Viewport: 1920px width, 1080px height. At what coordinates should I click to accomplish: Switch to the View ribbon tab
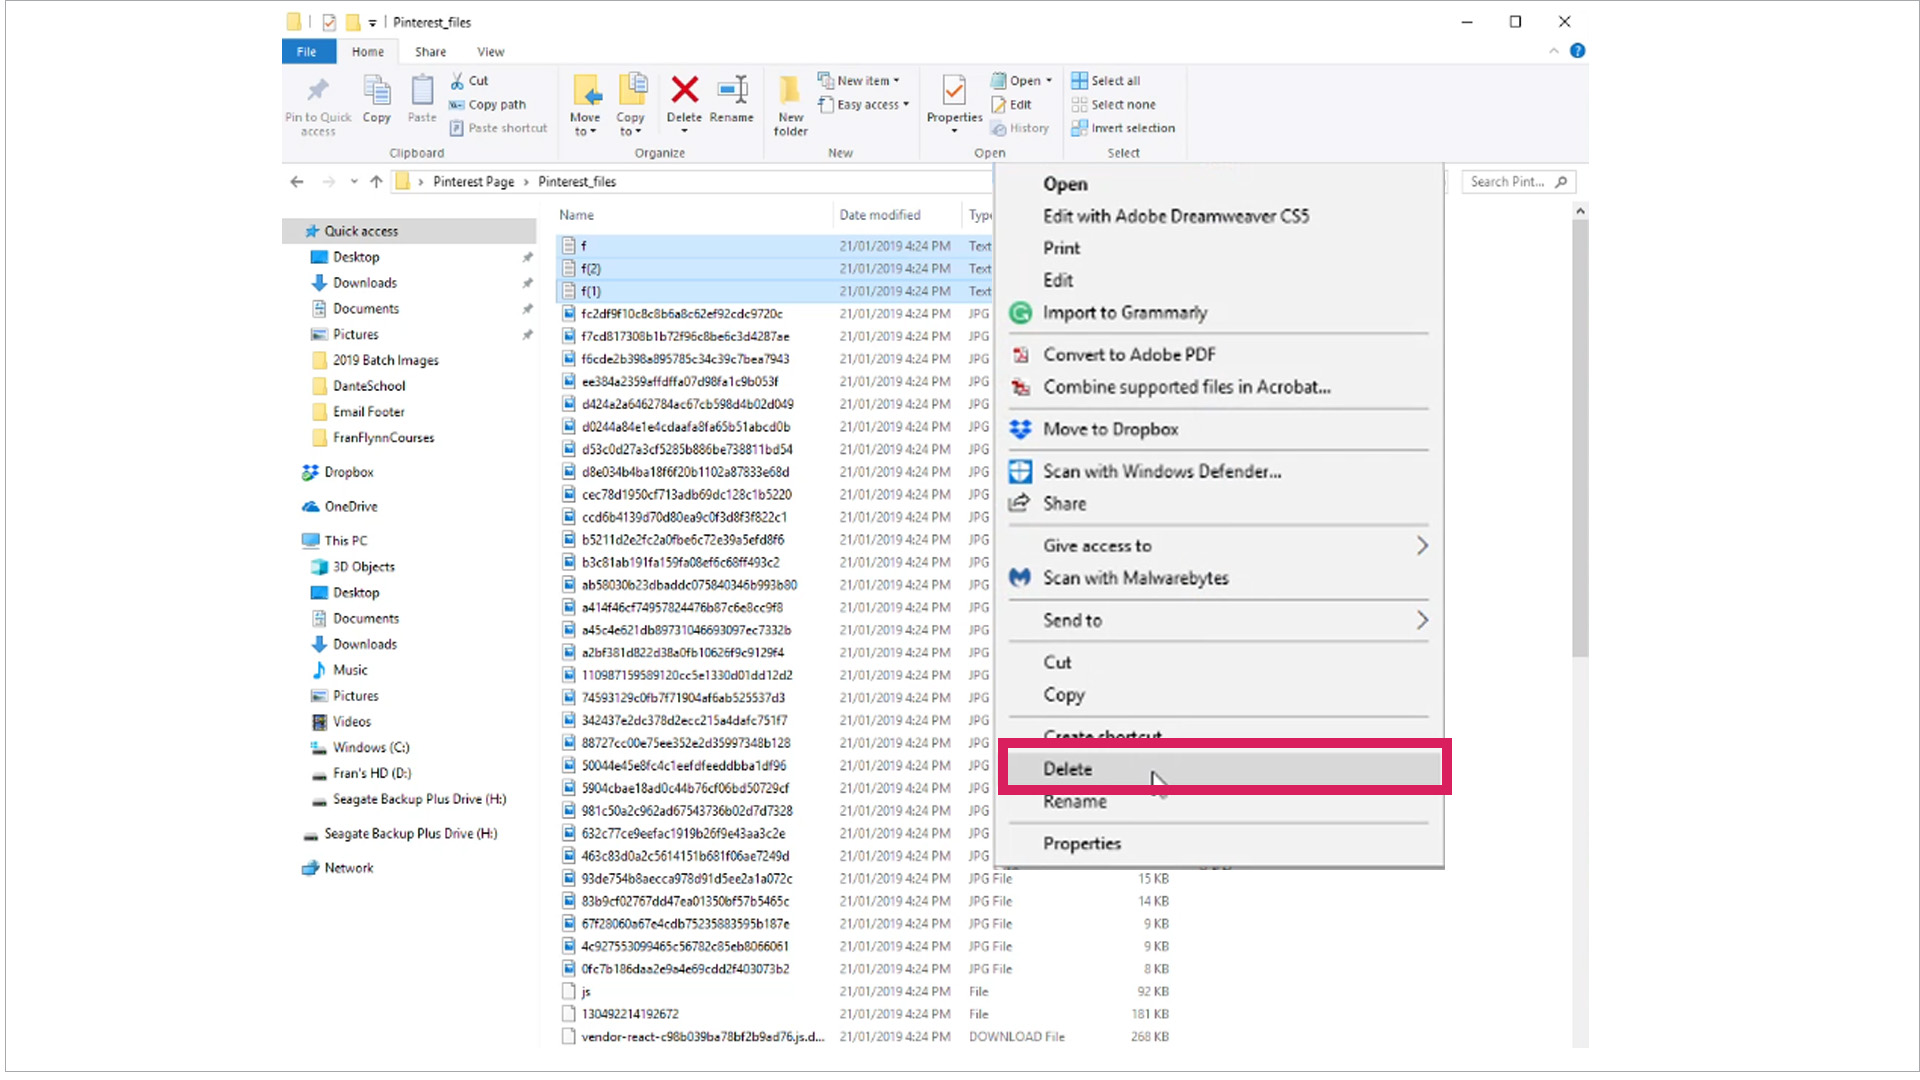[x=490, y=52]
